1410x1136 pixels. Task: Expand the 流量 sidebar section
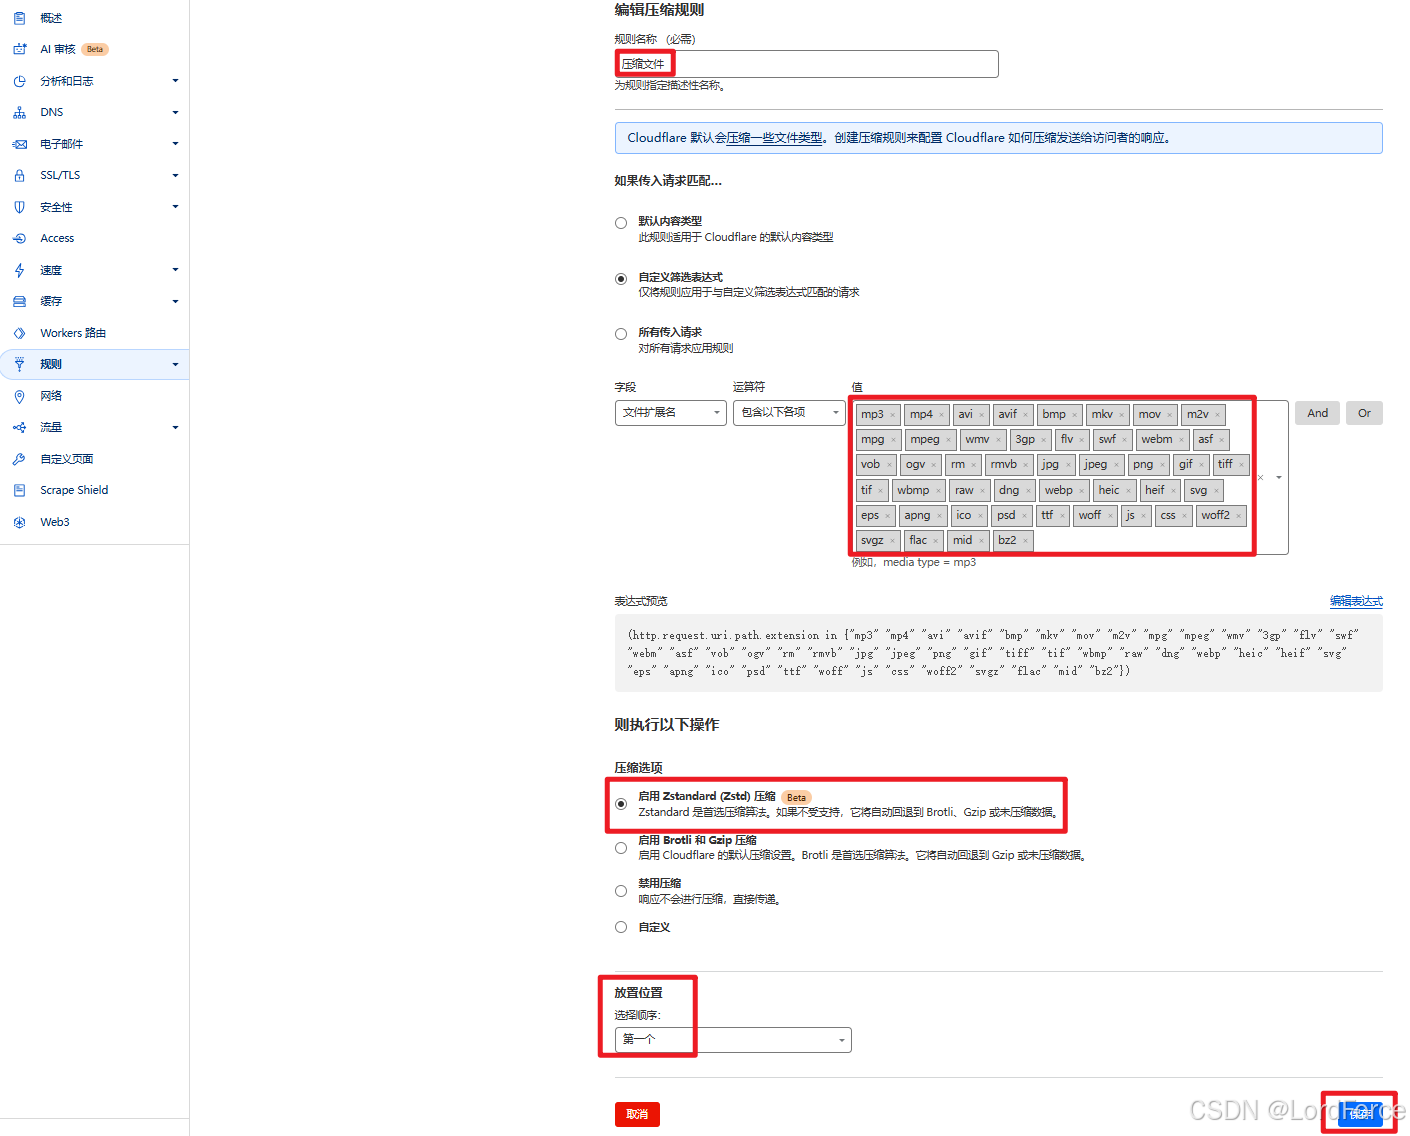pyautogui.click(x=175, y=427)
